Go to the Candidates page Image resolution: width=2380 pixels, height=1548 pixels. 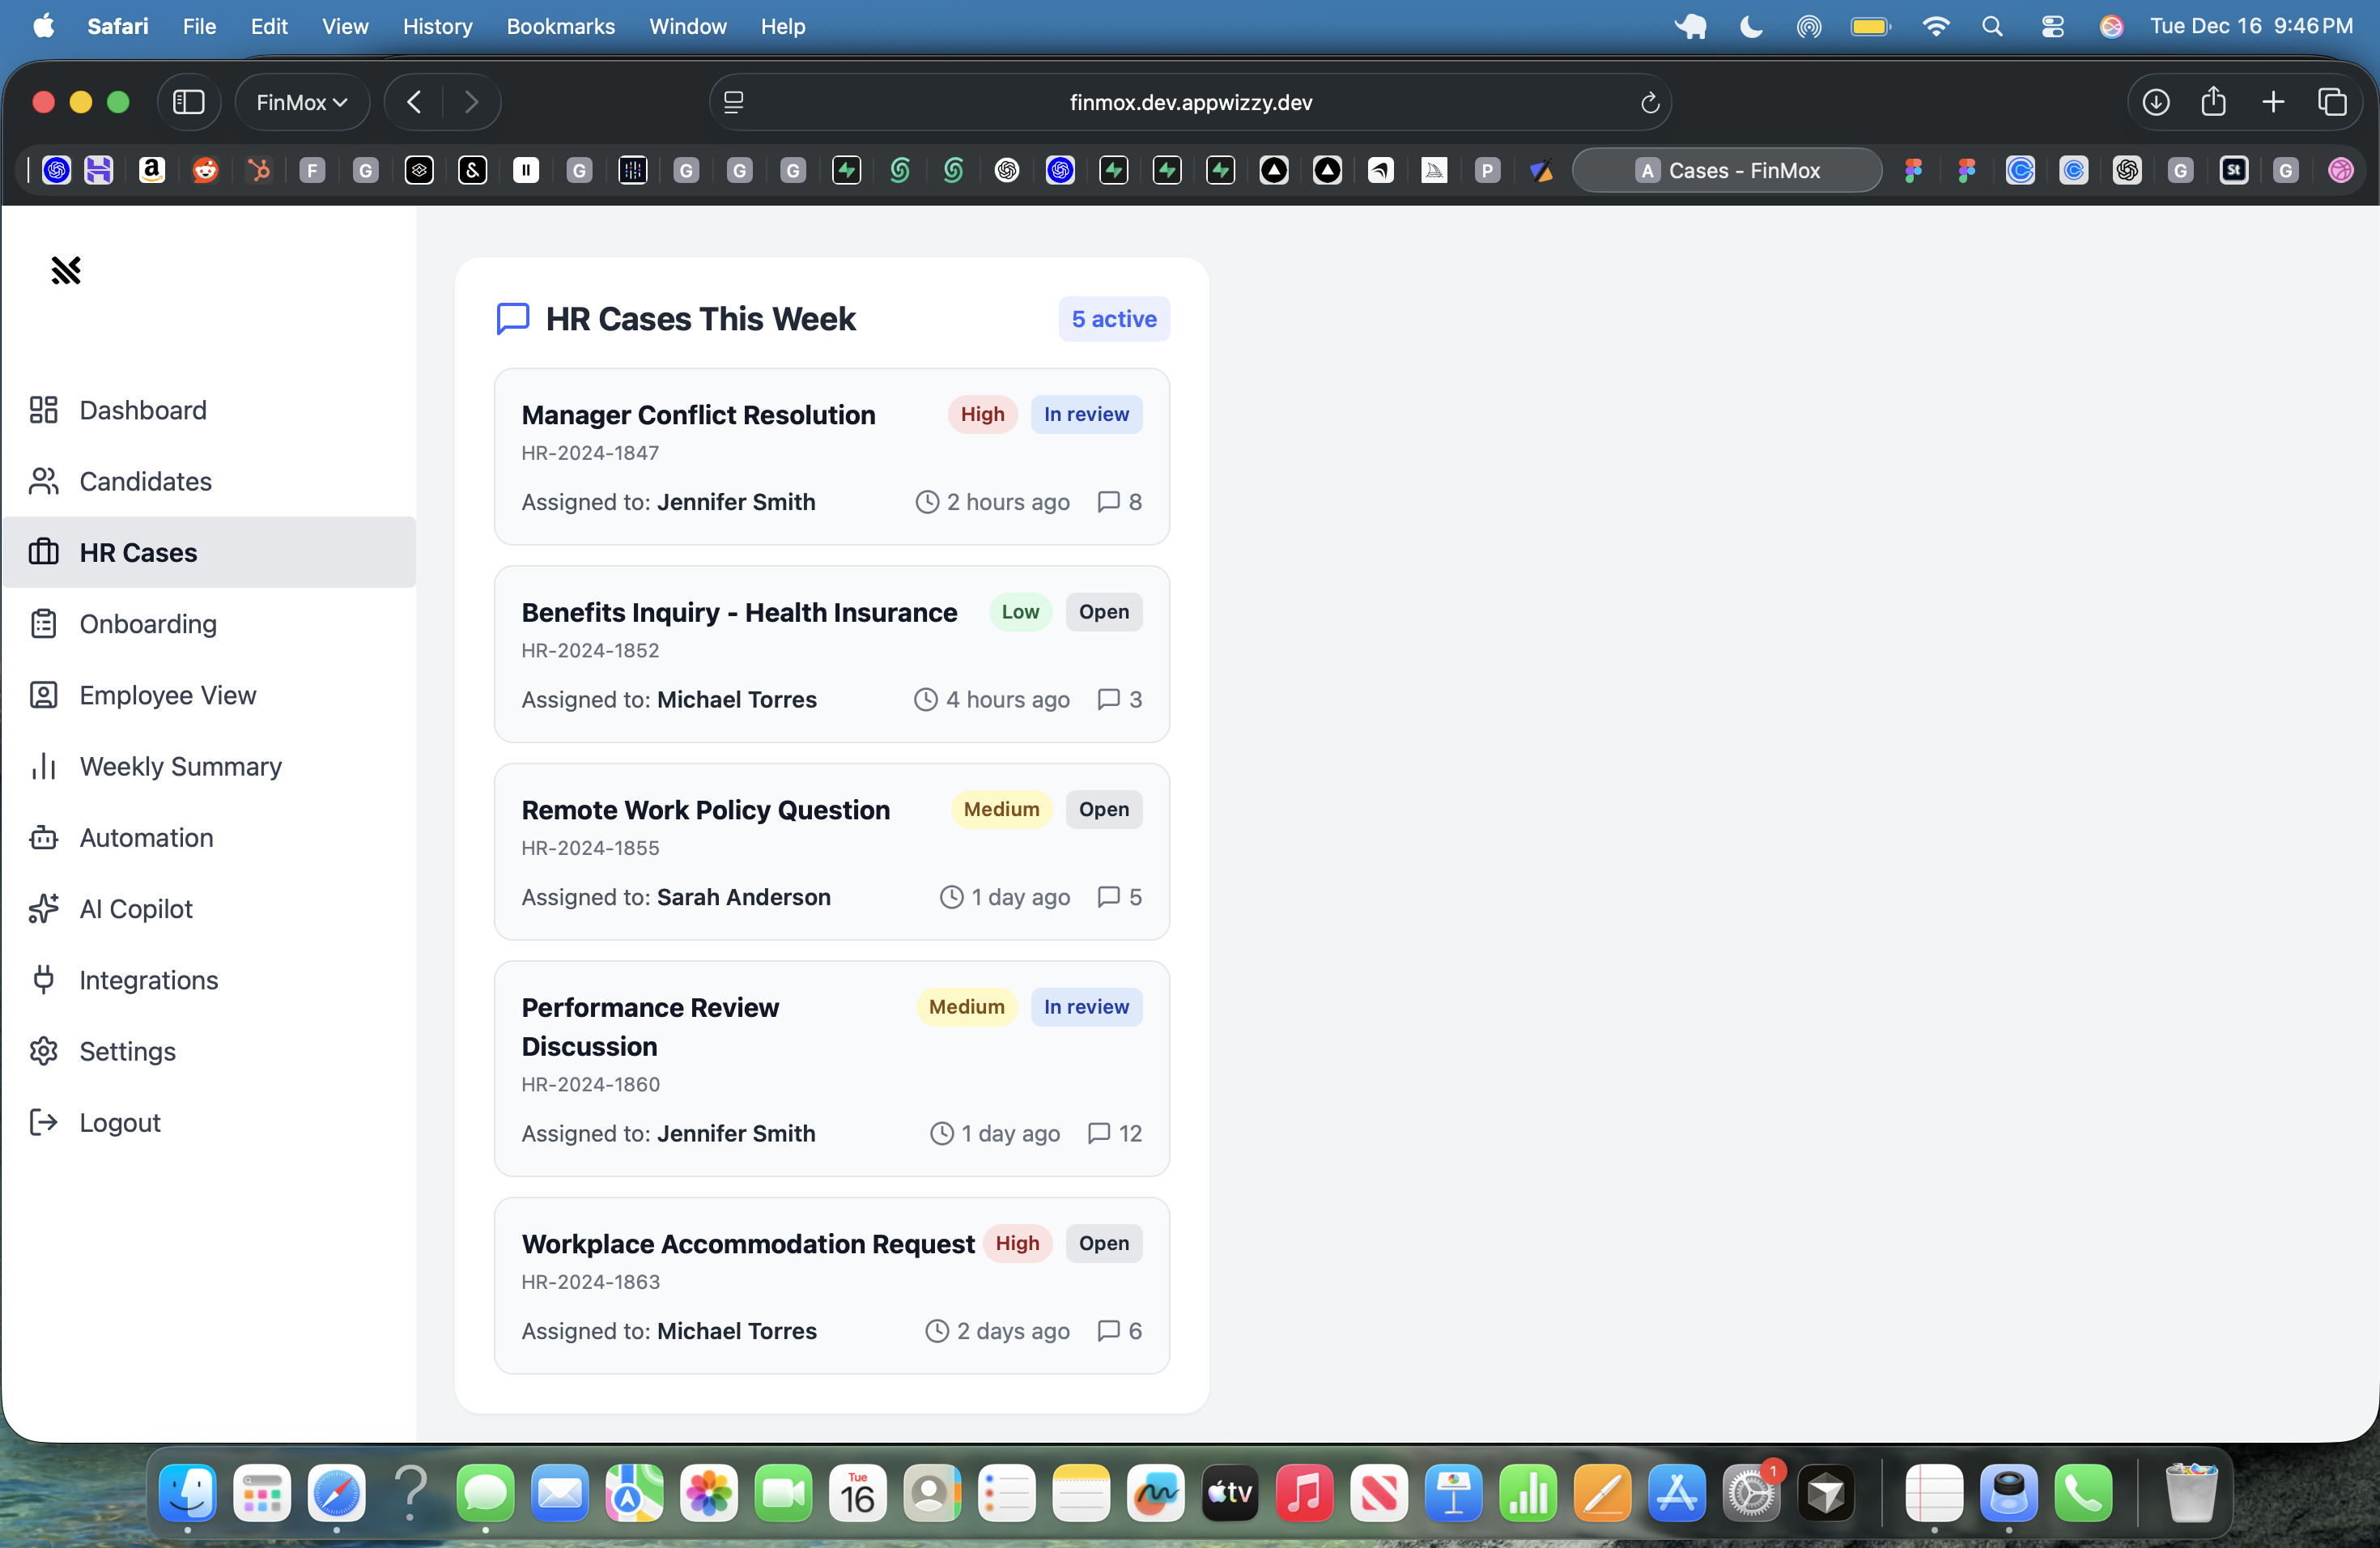coord(145,481)
